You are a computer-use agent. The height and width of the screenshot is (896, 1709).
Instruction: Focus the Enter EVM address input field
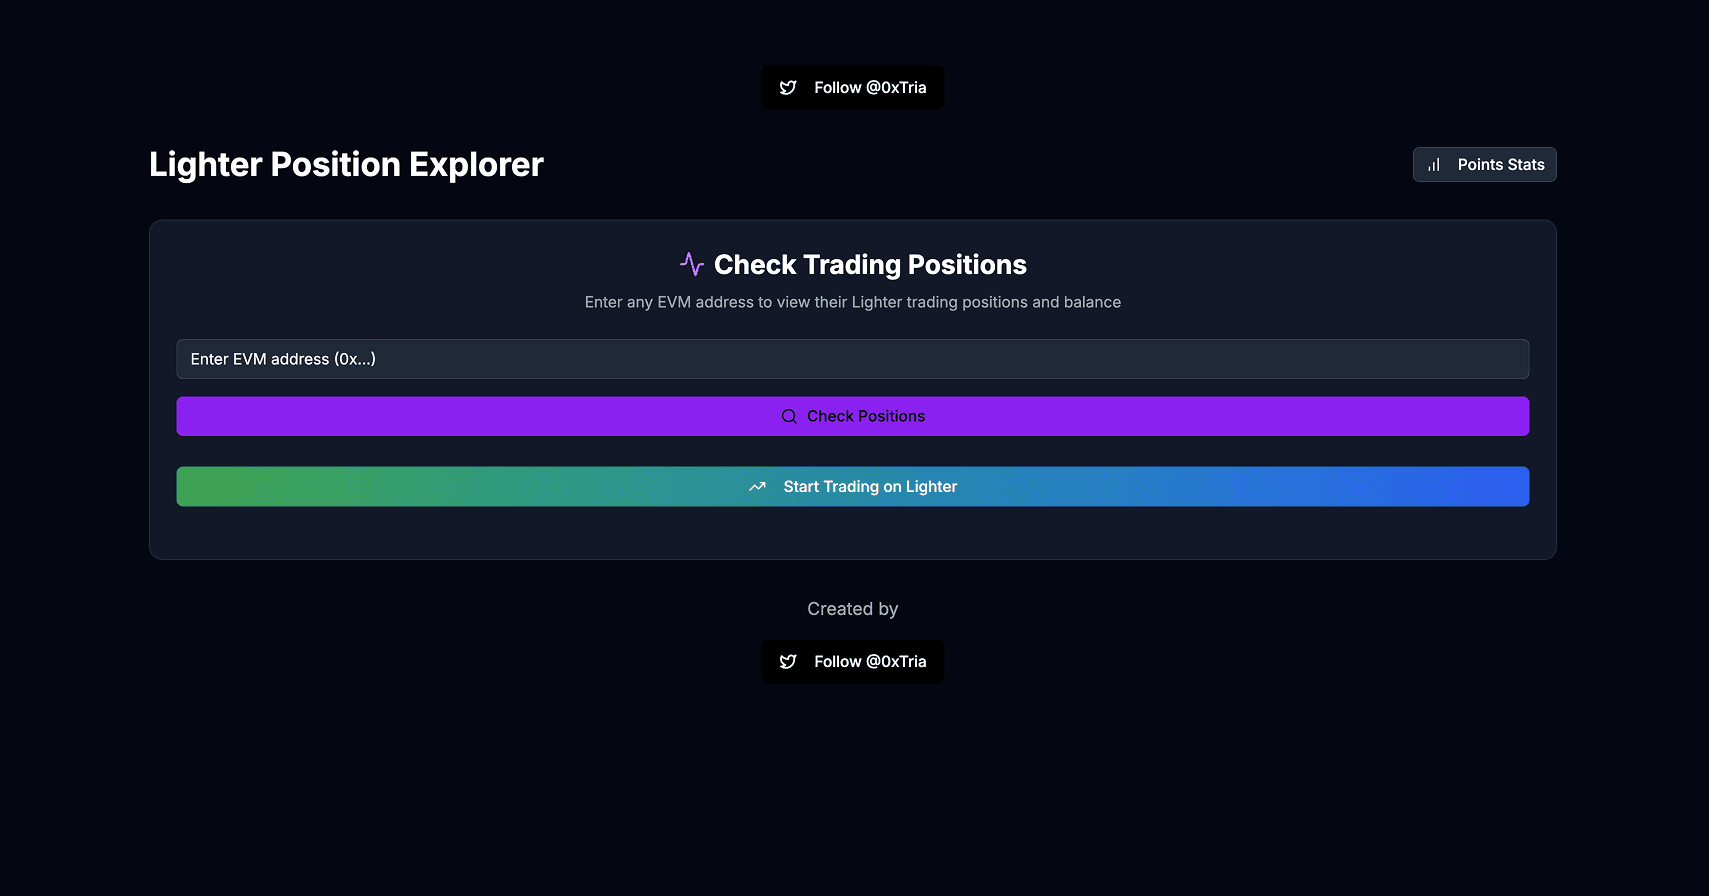pyautogui.click(x=852, y=359)
